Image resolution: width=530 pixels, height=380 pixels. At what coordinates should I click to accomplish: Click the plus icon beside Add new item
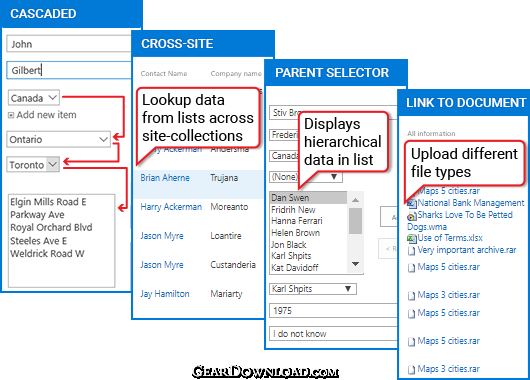pos(11,115)
